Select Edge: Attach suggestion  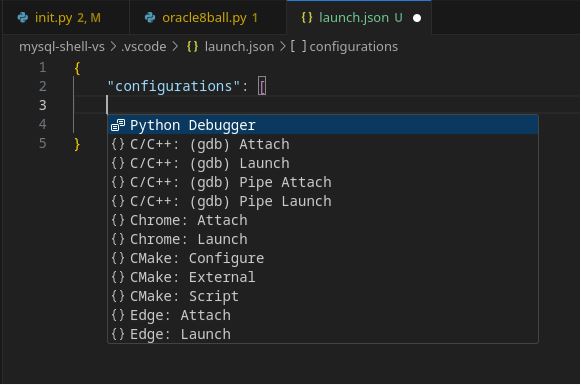coord(323,315)
